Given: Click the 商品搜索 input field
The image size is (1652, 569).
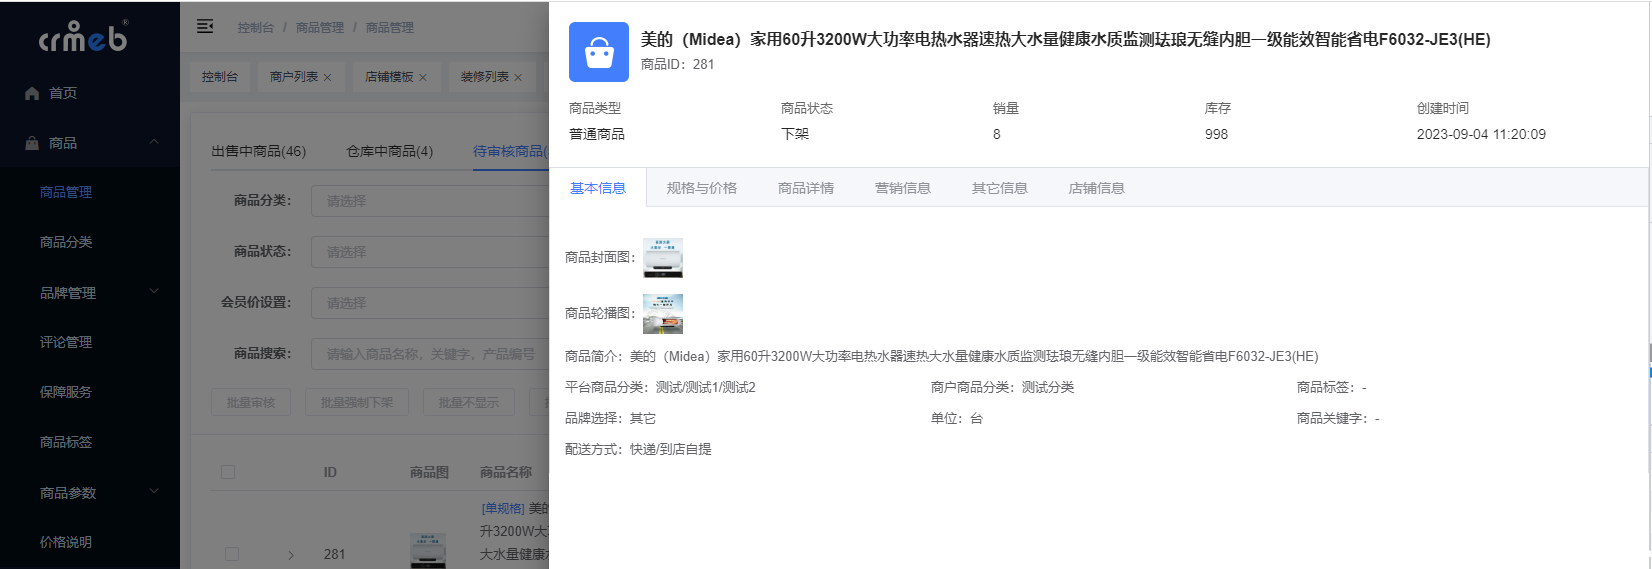Looking at the screenshot, I should (x=430, y=354).
